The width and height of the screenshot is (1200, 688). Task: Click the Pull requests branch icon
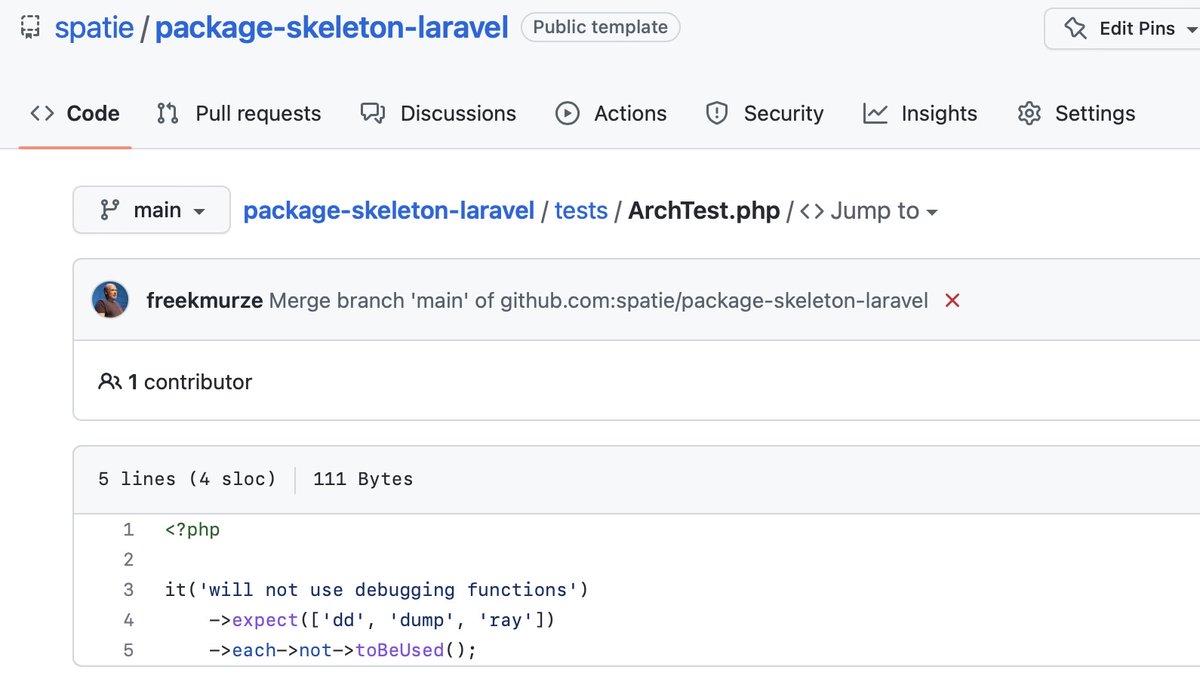pyautogui.click(x=167, y=113)
